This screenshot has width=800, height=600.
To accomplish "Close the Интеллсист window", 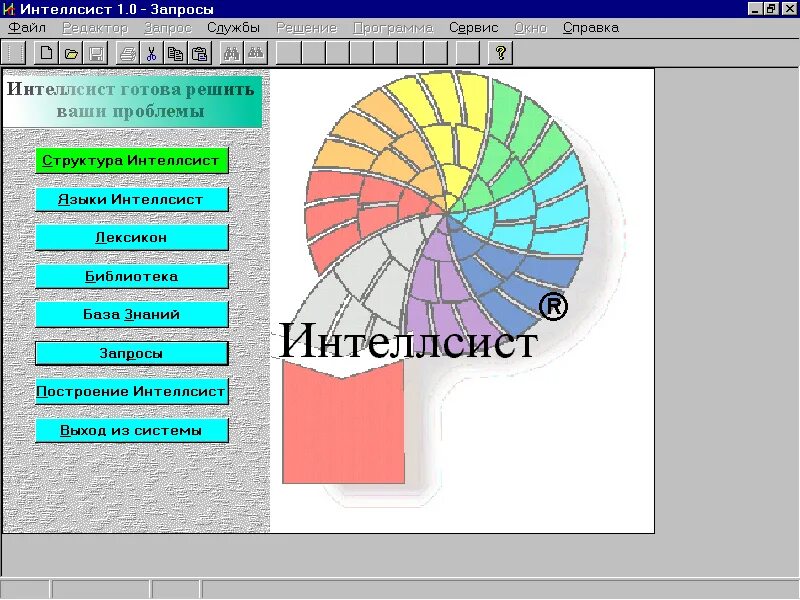I will pos(789,9).
